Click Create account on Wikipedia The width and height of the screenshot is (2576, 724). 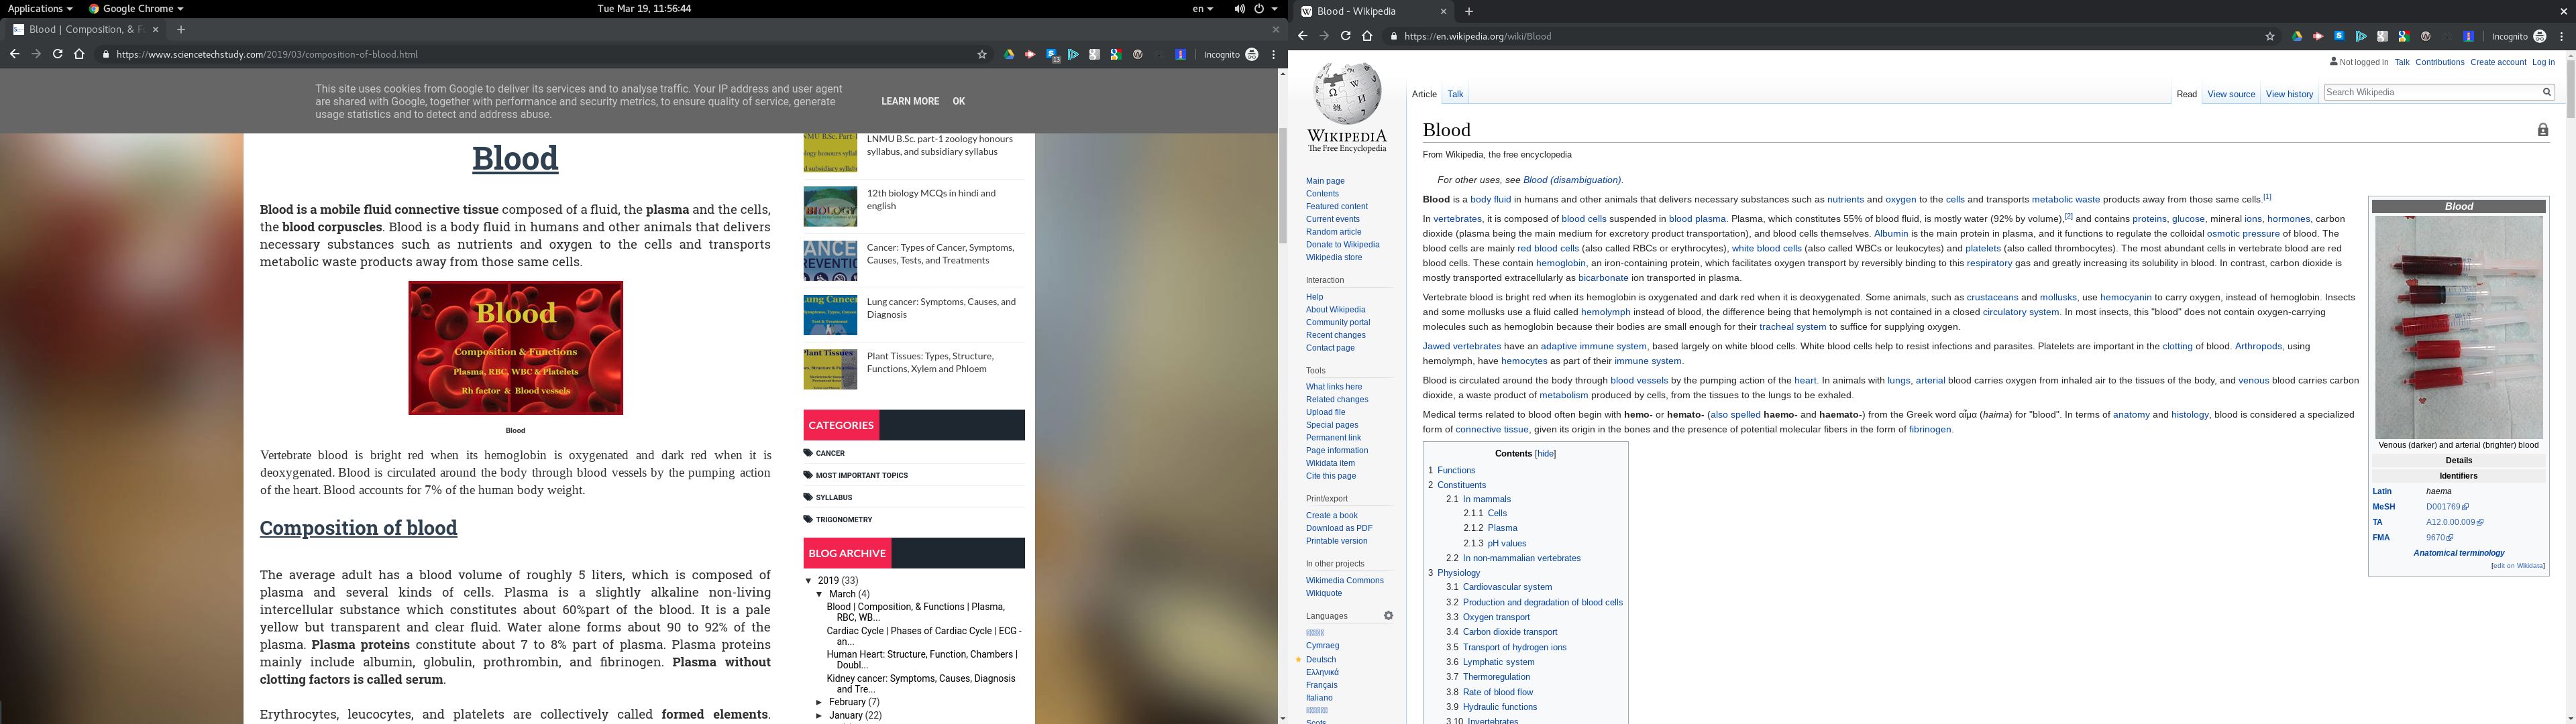(x=2498, y=62)
